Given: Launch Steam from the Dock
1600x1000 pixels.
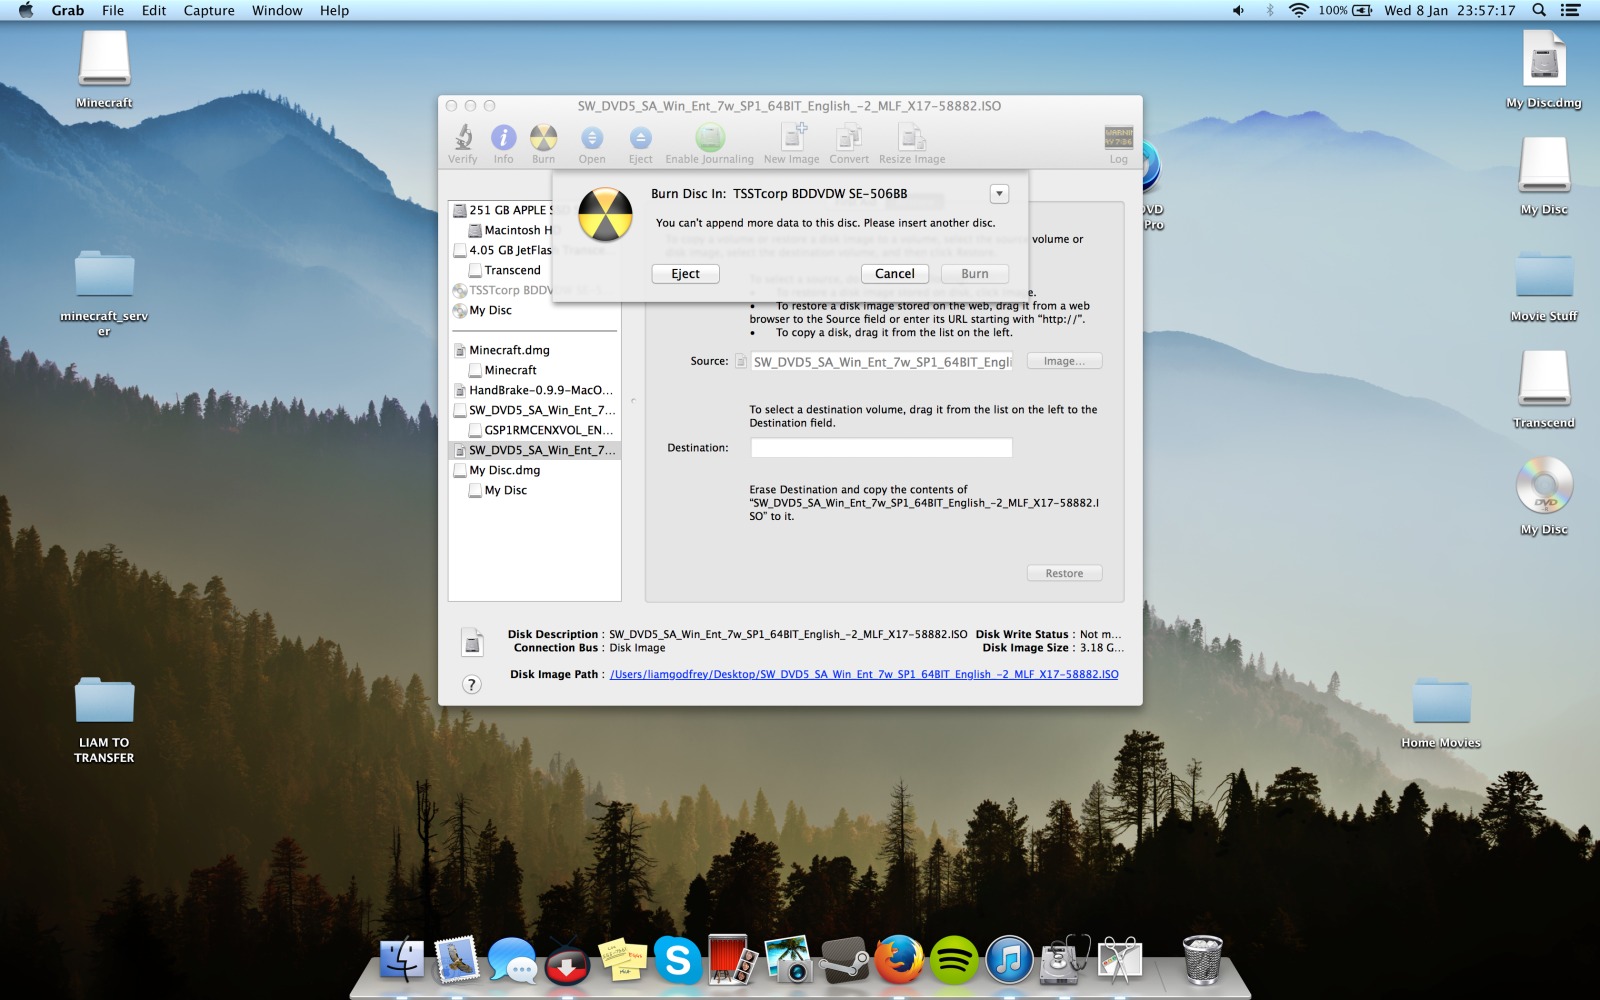Looking at the screenshot, I should coord(843,960).
